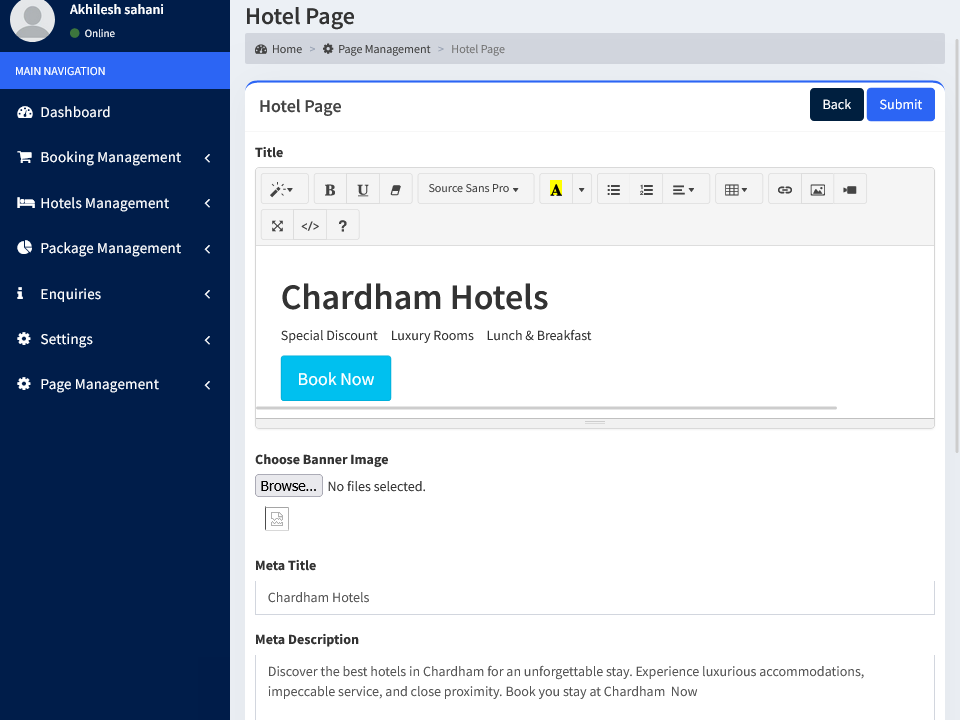Open the paragraph alignment dropdown

(683, 189)
